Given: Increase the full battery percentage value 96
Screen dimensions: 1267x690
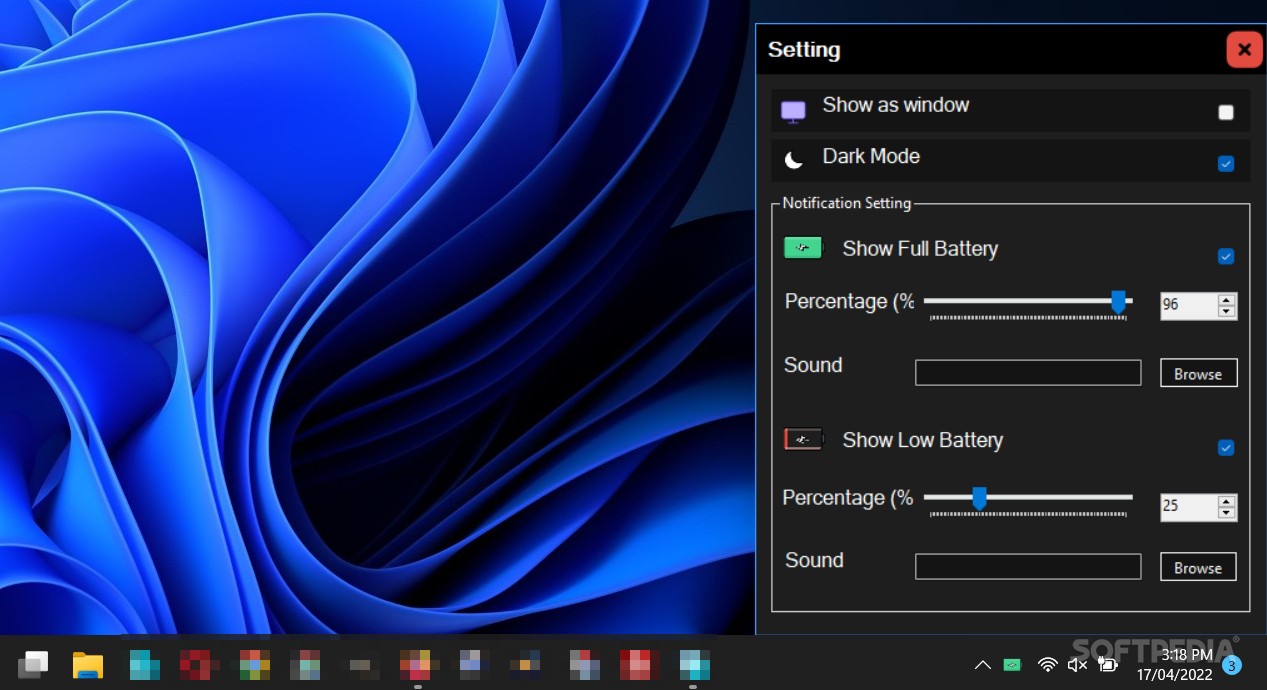Looking at the screenshot, I should [1226, 300].
